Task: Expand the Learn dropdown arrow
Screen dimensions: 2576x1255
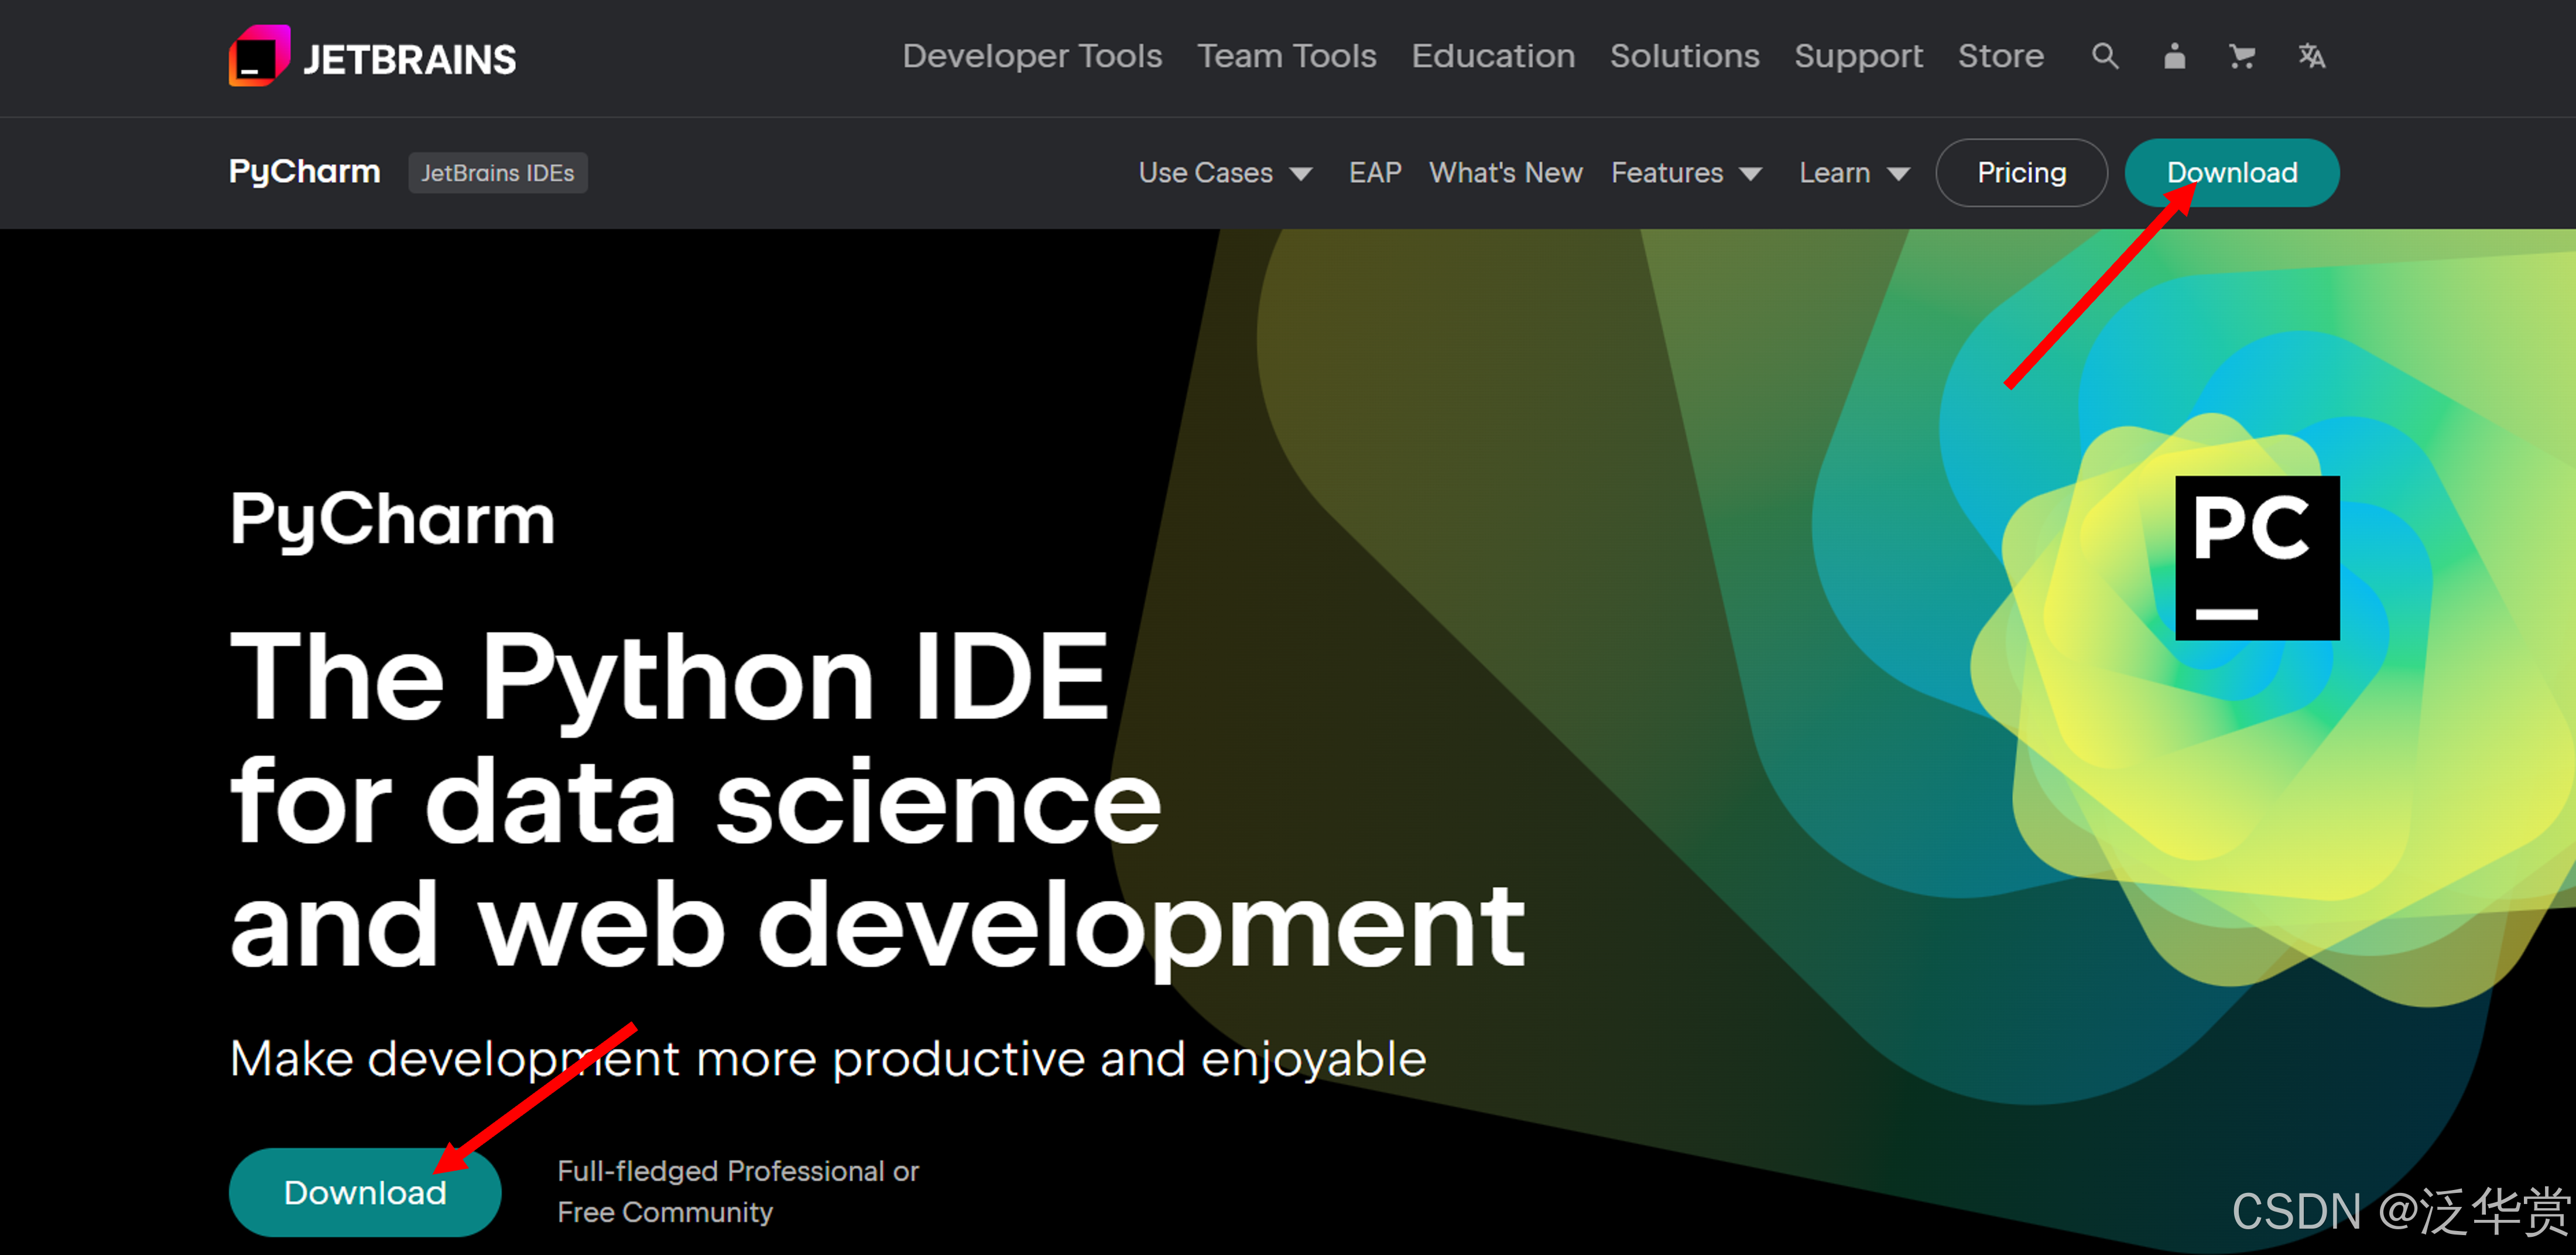Action: pyautogui.click(x=1898, y=174)
